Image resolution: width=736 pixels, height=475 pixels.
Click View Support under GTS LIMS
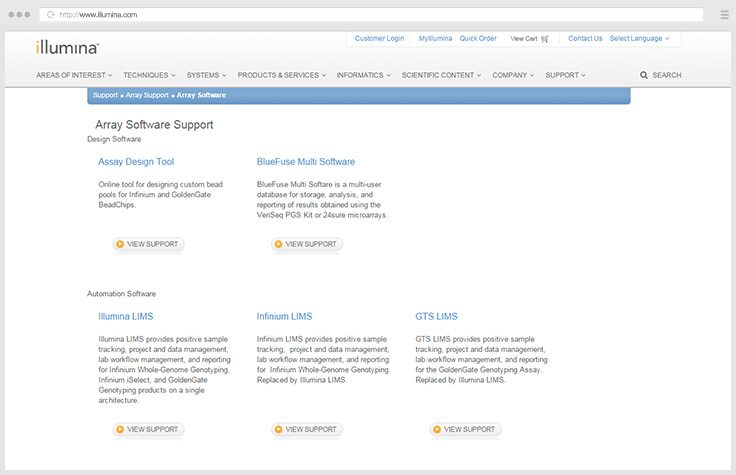pyautogui.click(x=465, y=429)
